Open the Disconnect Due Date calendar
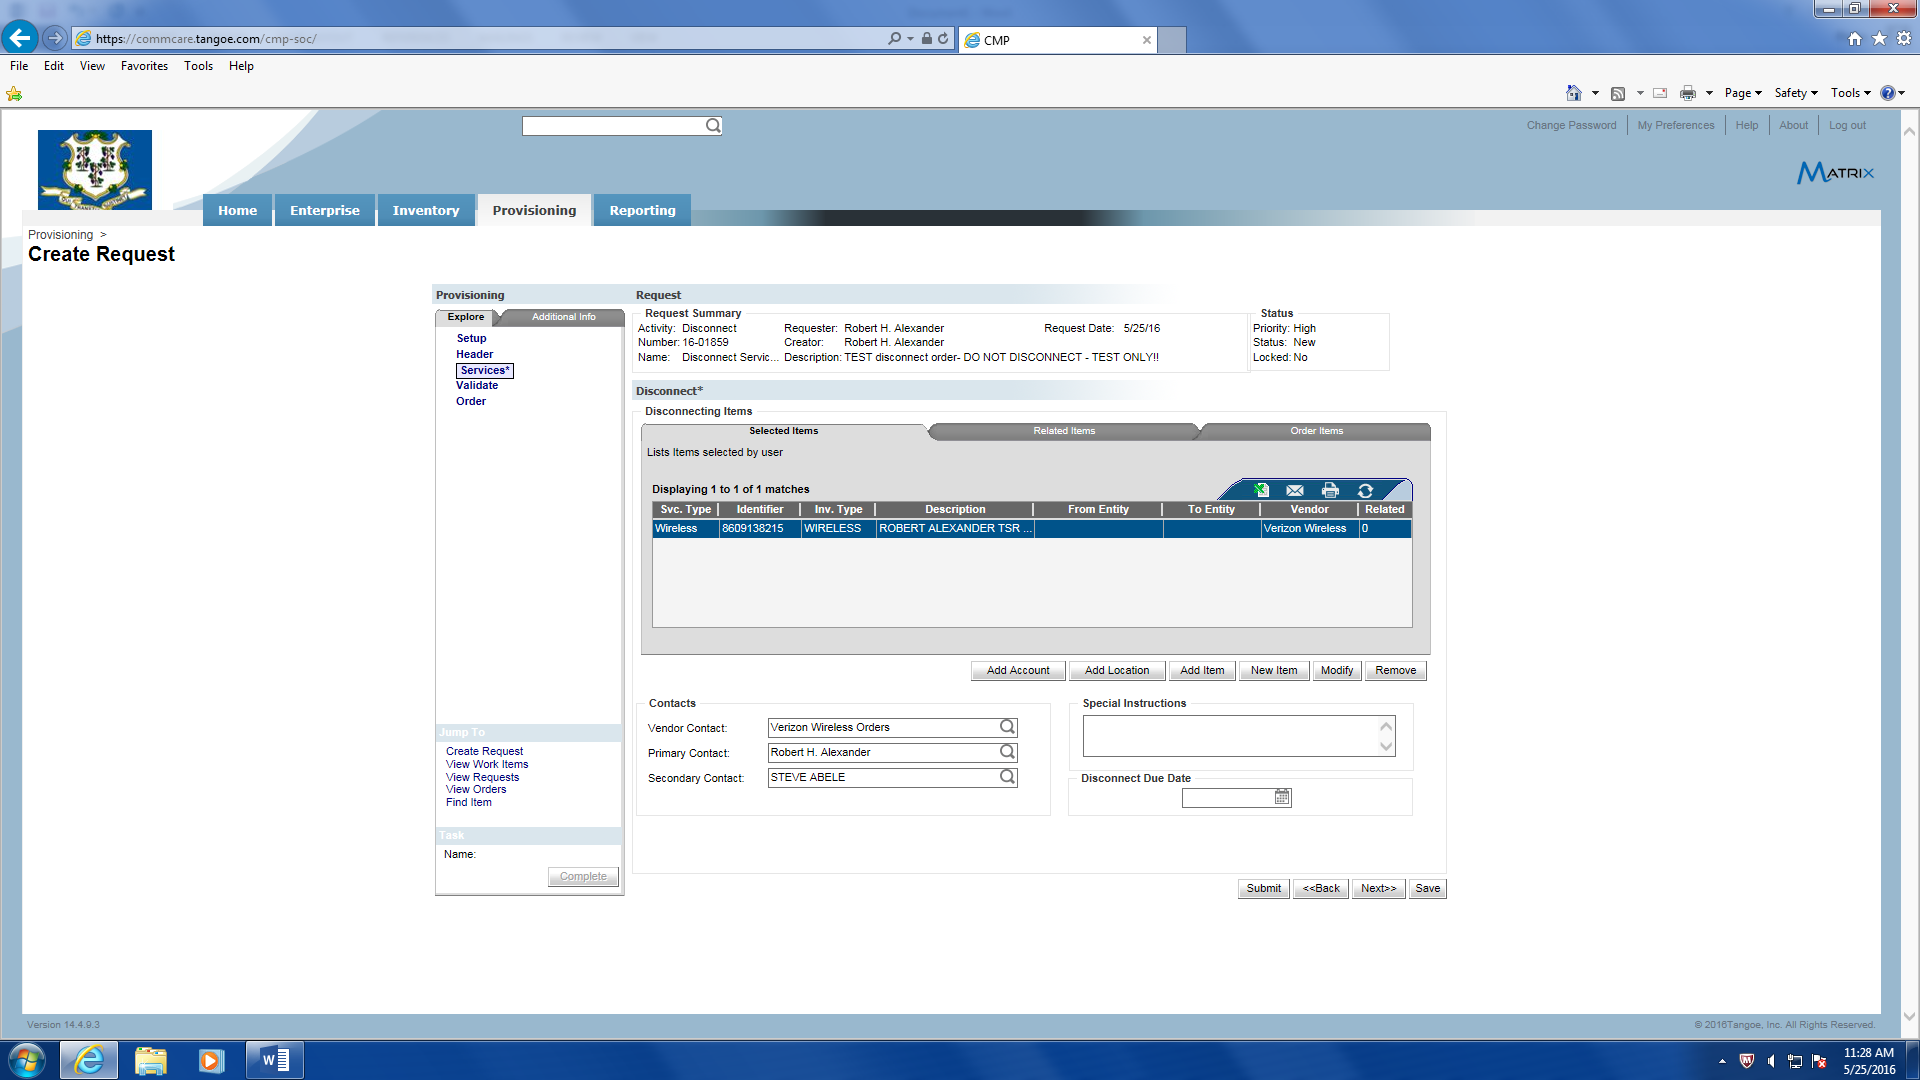 pyautogui.click(x=1282, y=797)
